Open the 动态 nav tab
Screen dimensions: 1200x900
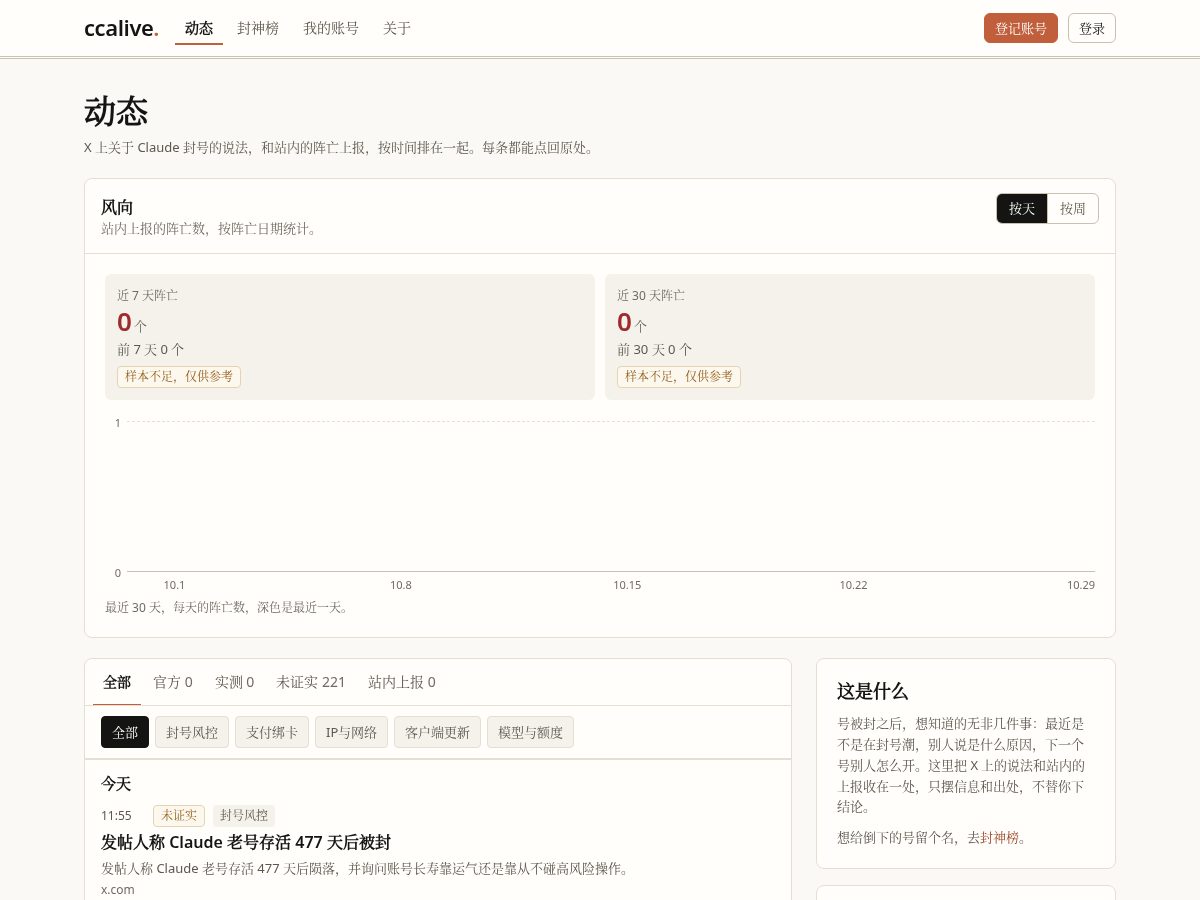pos(199,28)
